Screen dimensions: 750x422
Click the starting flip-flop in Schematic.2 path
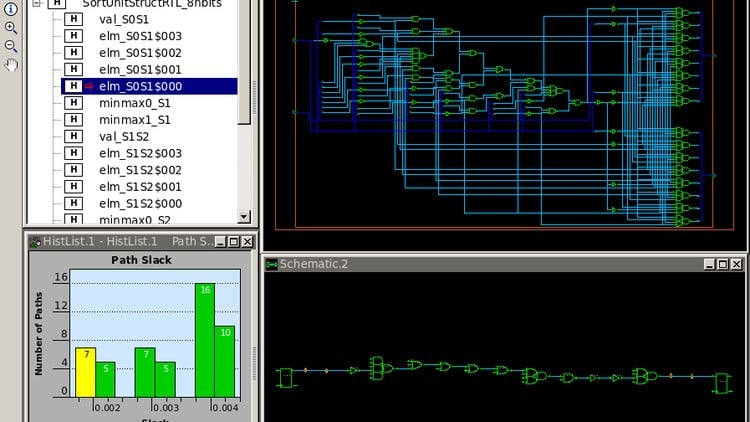coord(285,378)
